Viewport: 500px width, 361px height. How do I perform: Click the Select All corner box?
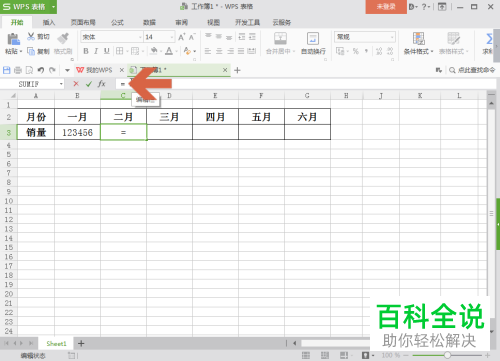click(x=9, y=96)
